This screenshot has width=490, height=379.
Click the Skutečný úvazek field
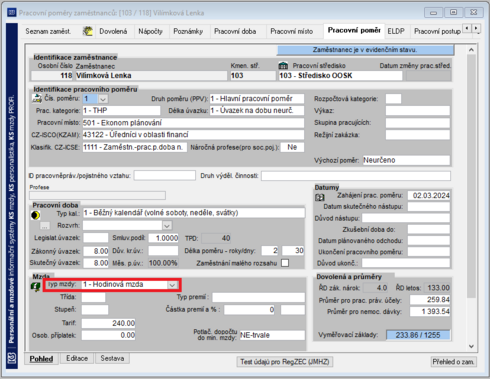point(96,263)
